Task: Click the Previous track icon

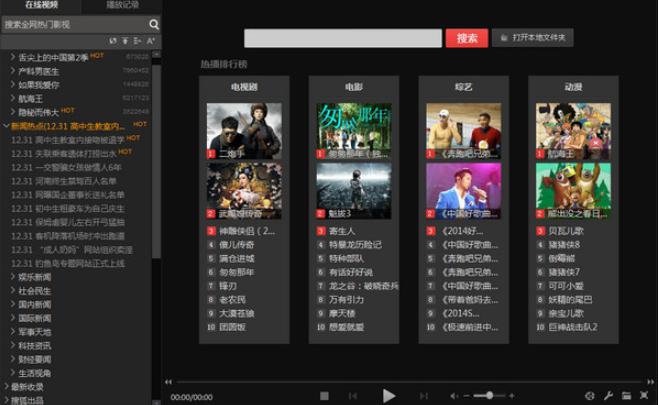Action: coord(353,397)
